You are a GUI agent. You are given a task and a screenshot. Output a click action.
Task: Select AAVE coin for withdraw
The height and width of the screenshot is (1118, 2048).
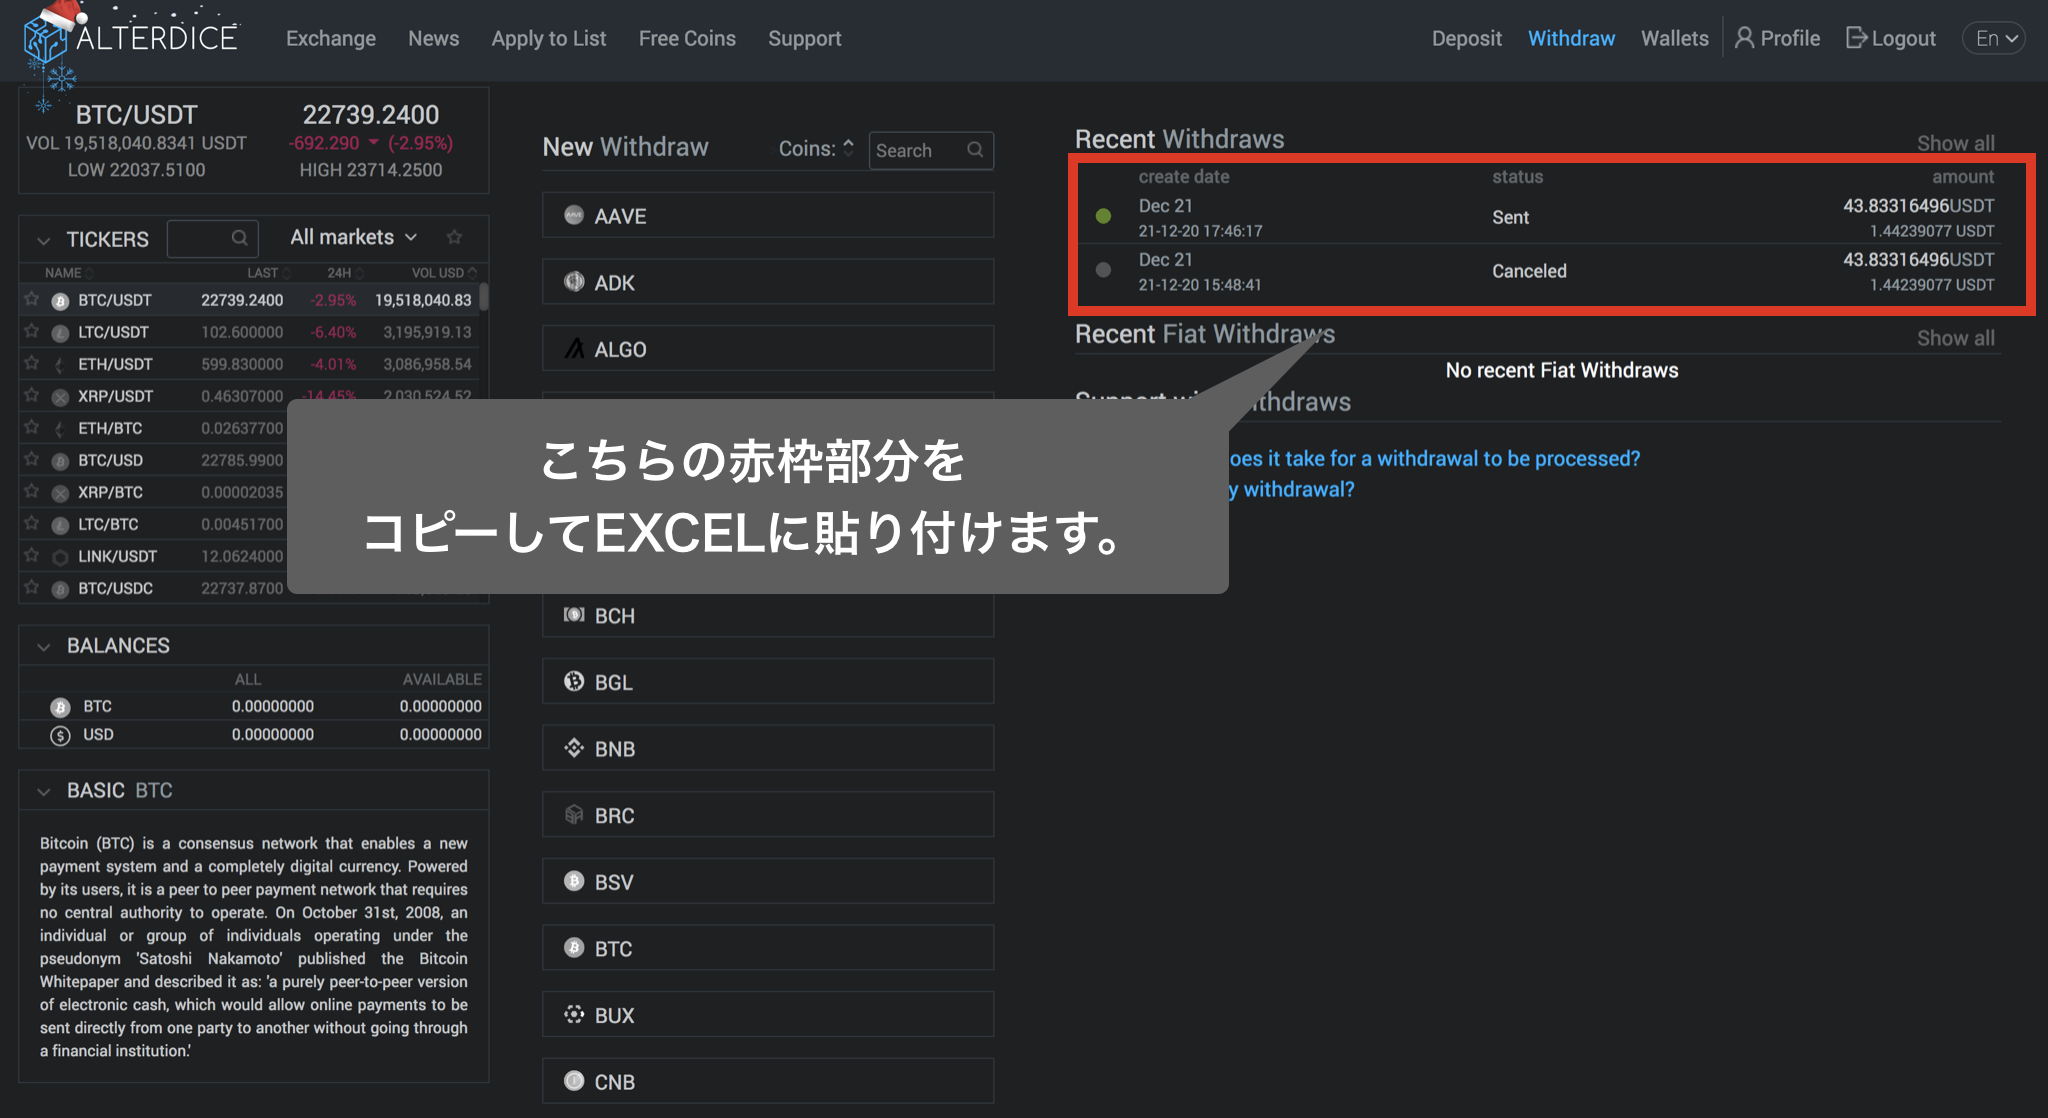coord(768,215)
